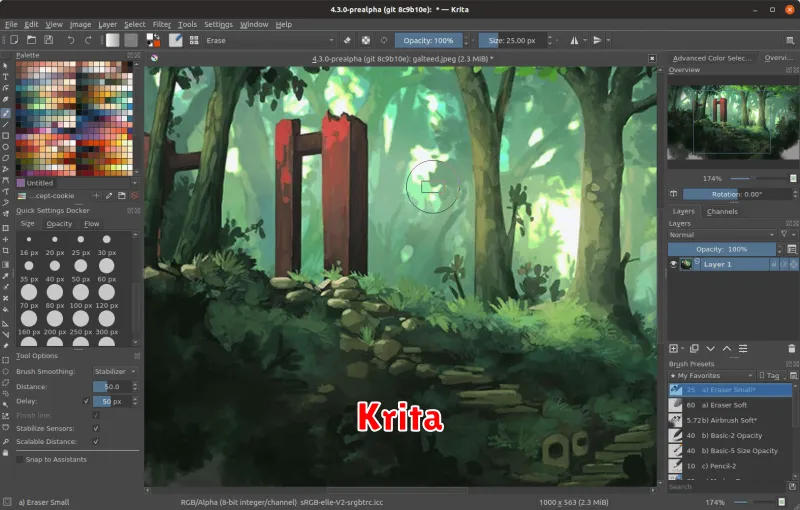Expand the new layer type arrow
This screenshot has height=510, width=800.
coord(683,349)
